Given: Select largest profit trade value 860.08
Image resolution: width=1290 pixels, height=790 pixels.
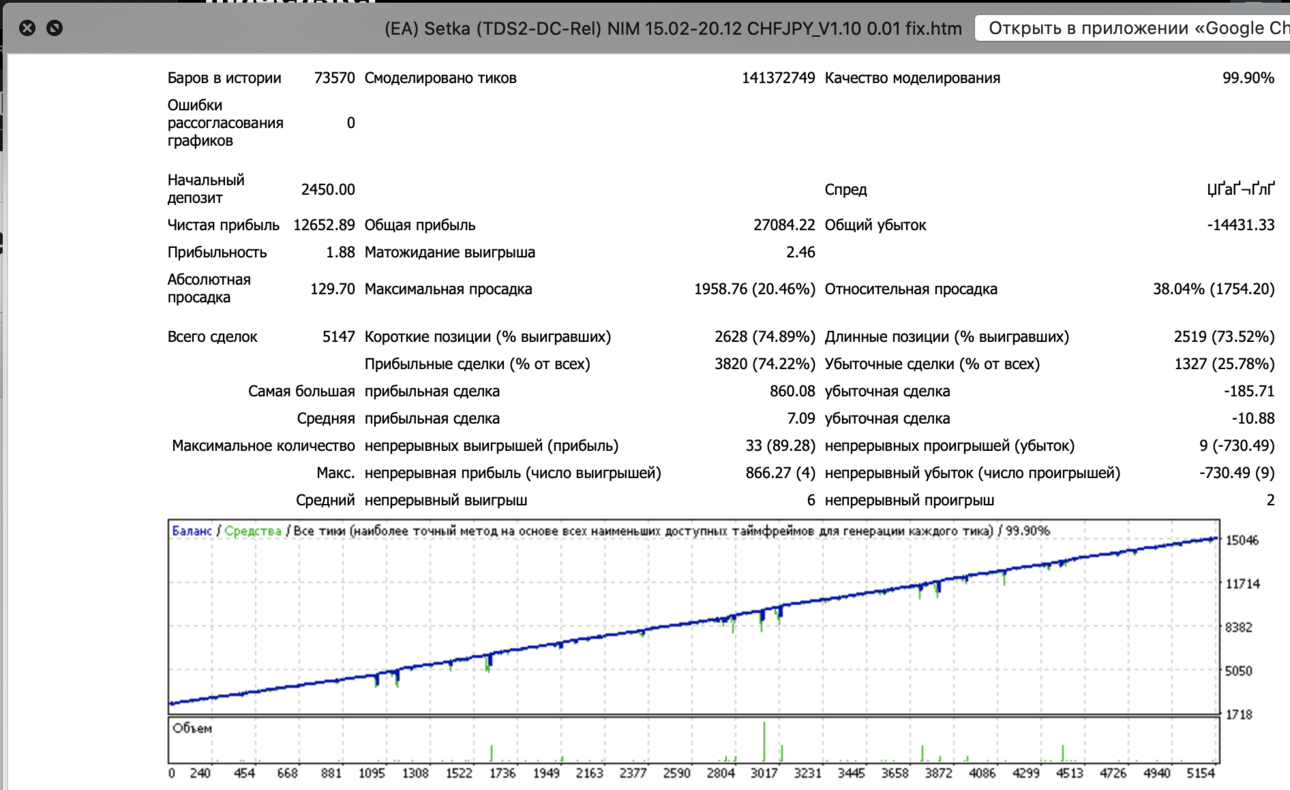Looking at the screenshot, I should [x=792, y=391].
